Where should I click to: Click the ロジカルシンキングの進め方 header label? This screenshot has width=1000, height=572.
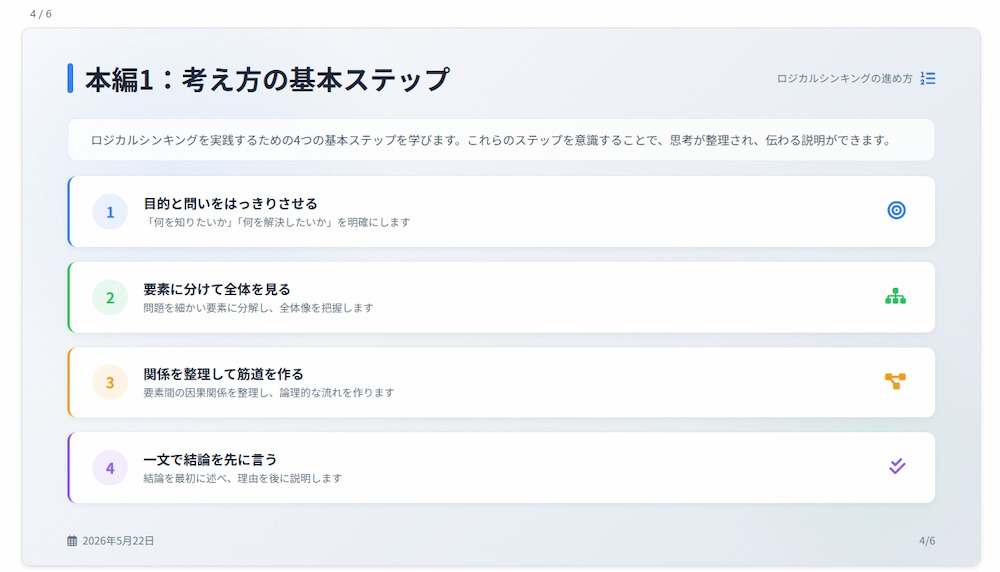tap(844, 78)
